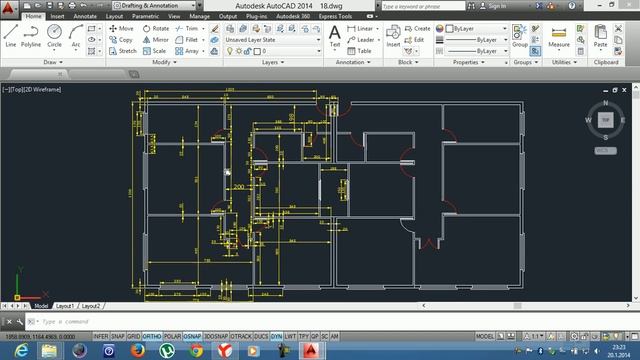
Task: Click the Stretch tool
Action: point(123,51)
